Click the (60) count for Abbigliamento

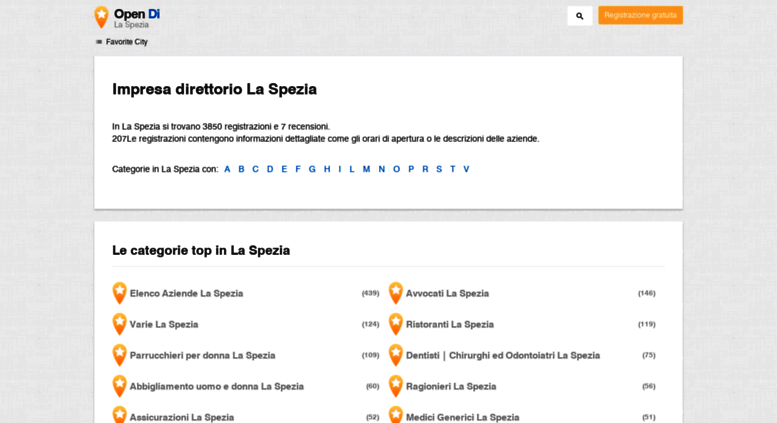[x=373, y=386]
